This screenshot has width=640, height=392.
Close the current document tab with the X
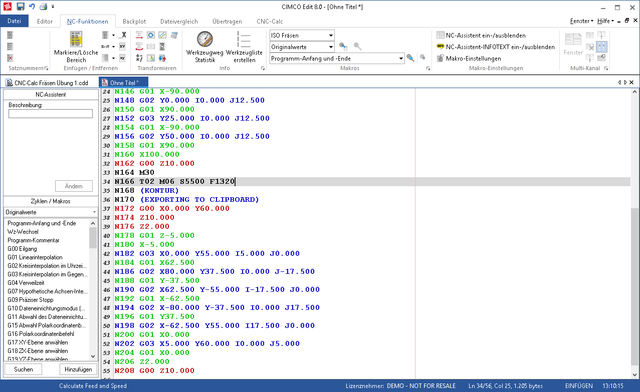(631, 82)
